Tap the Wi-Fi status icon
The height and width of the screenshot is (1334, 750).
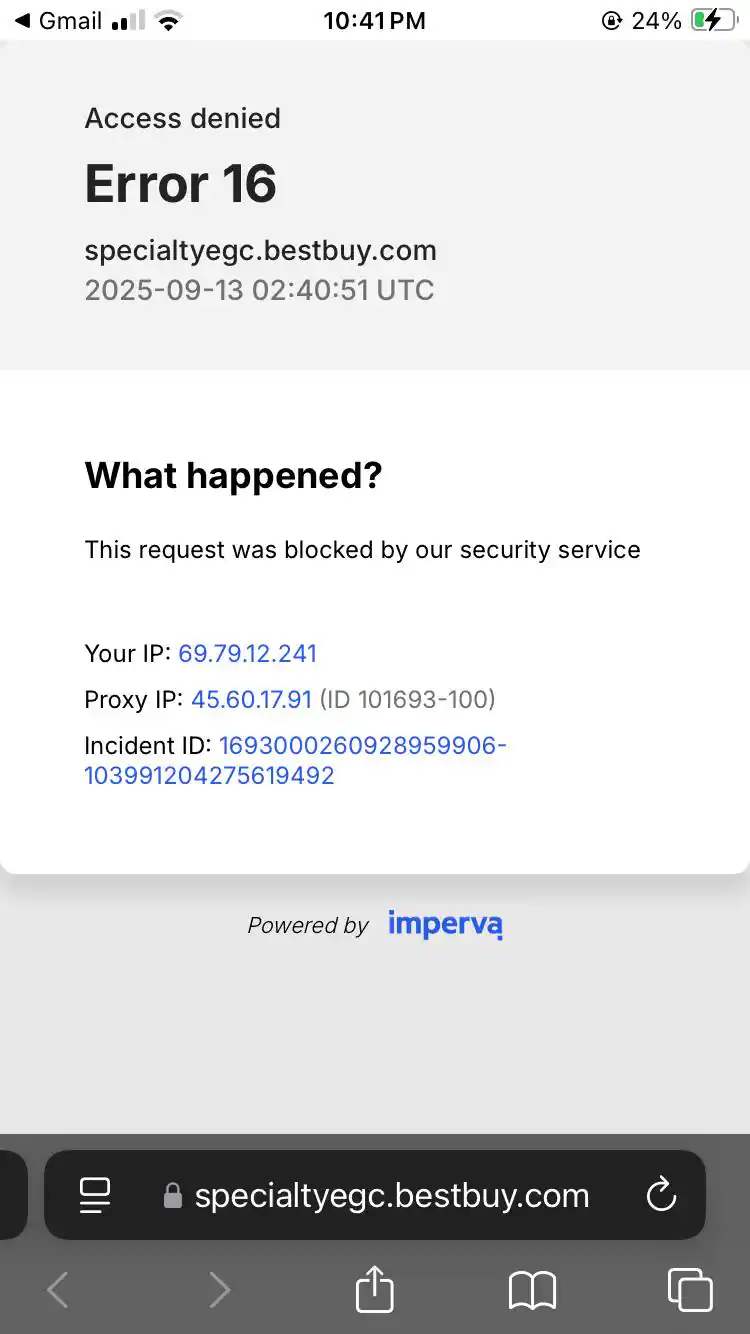(x=169, y=21)
